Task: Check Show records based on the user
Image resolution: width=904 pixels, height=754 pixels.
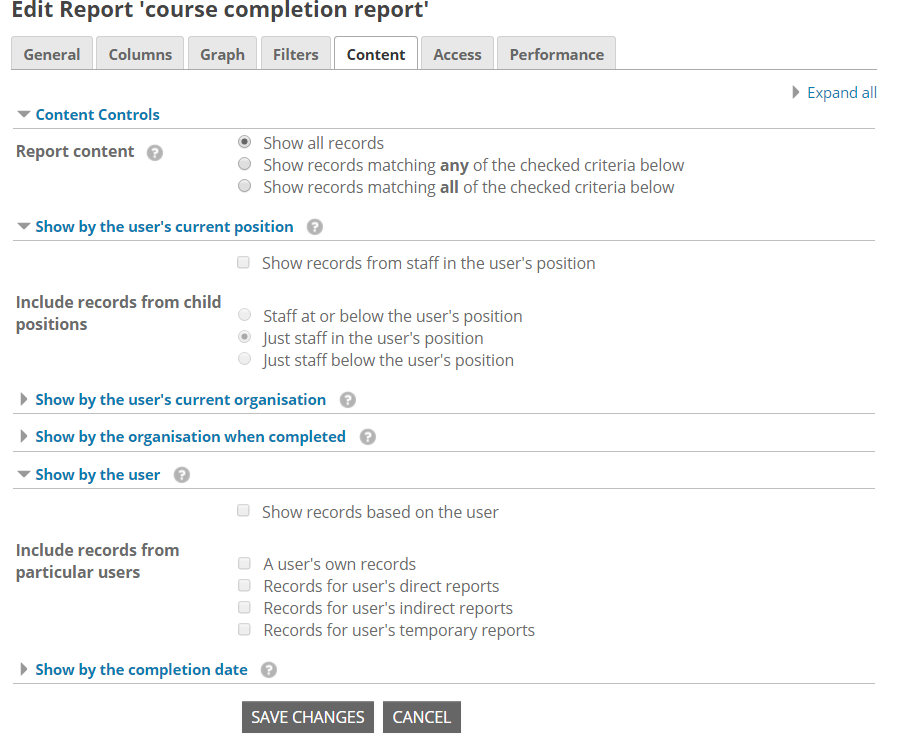Action: pos(243,511)
